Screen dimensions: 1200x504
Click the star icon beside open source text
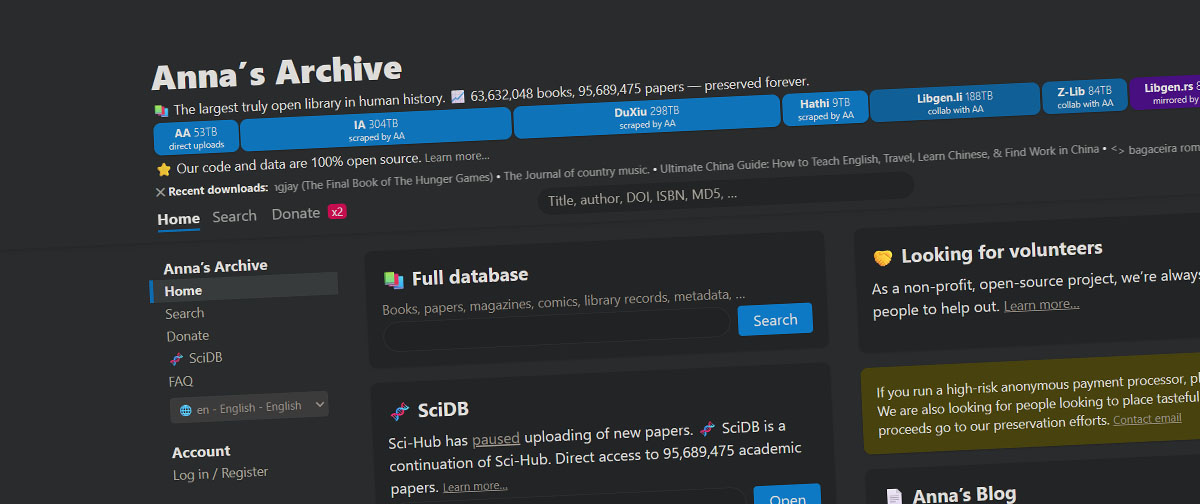click(x=164, y=169)
